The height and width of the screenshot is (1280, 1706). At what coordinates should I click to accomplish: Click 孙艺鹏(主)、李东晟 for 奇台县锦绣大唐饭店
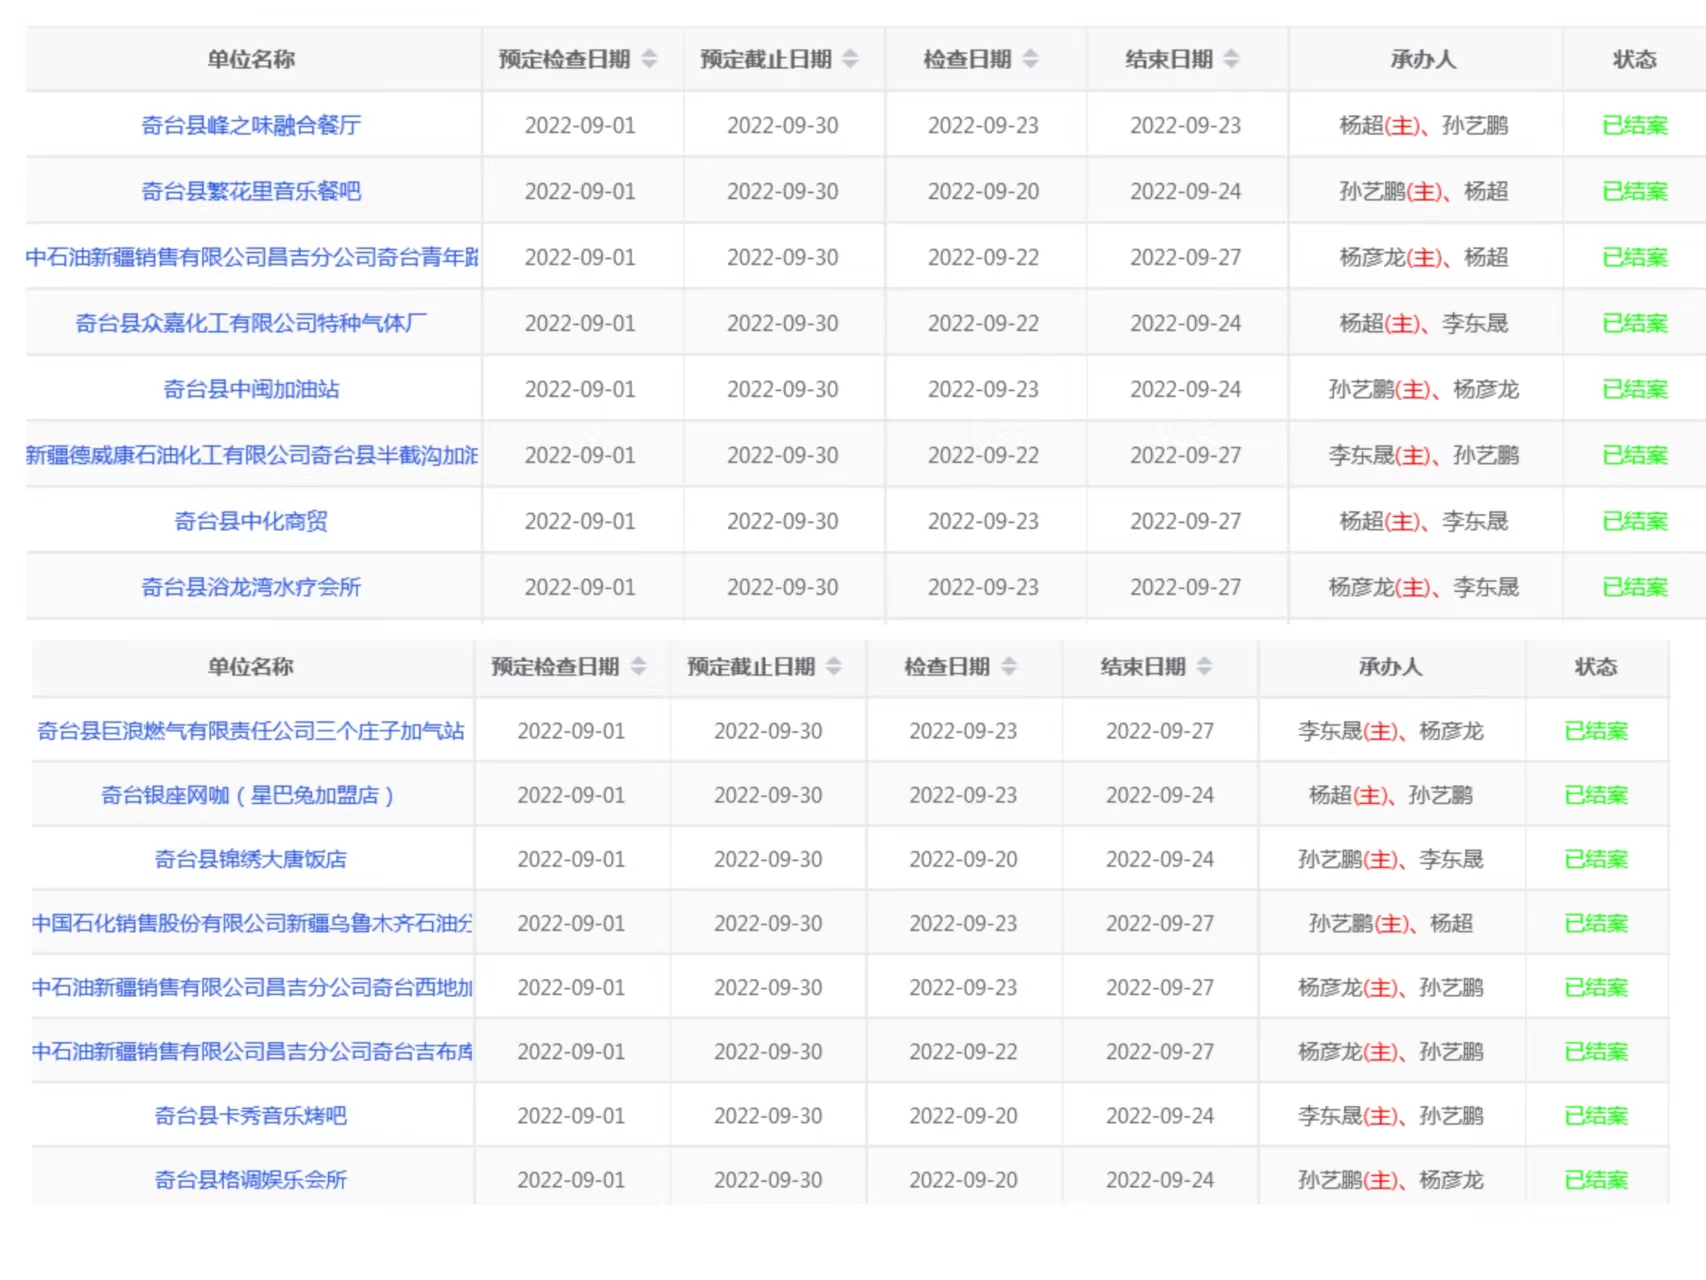(1391, 859)
